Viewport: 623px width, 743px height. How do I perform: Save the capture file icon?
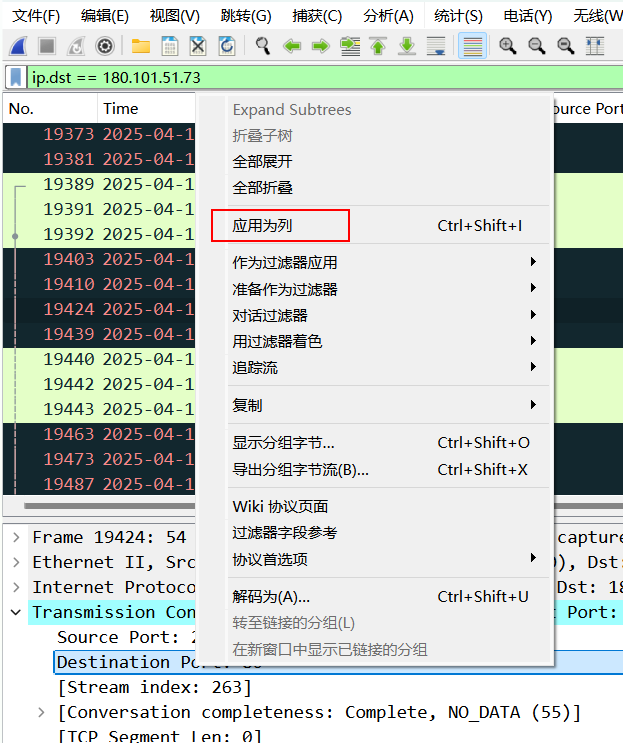click(x=170, y=46)
